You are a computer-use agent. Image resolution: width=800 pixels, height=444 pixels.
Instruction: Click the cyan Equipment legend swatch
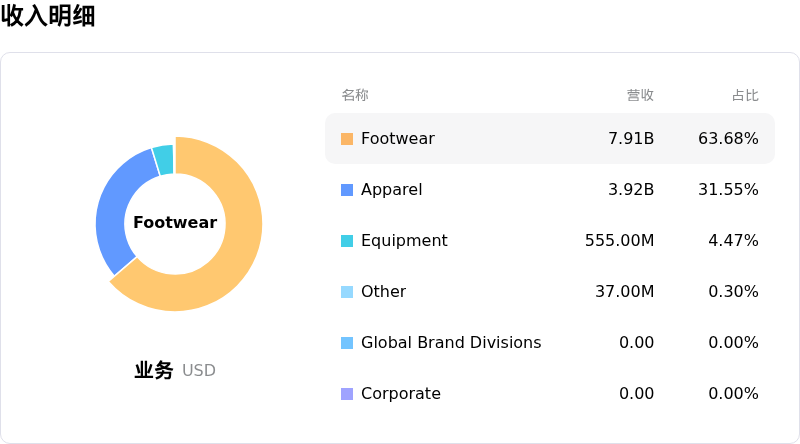(x=347, y=241)
